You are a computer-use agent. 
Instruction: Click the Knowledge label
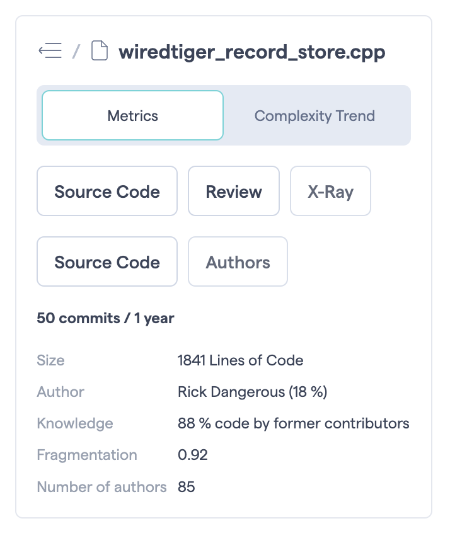[75, 424]
